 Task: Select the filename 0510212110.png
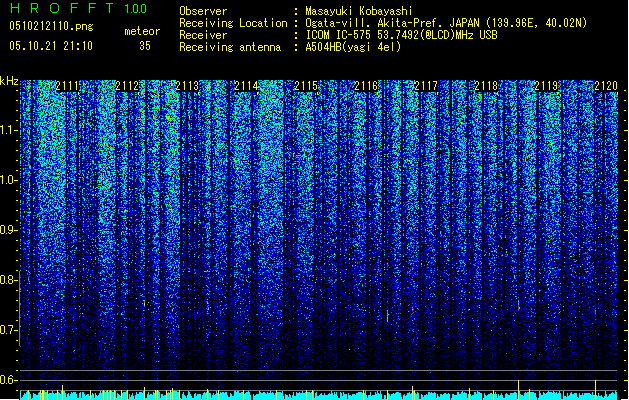(x=51, y=26)
